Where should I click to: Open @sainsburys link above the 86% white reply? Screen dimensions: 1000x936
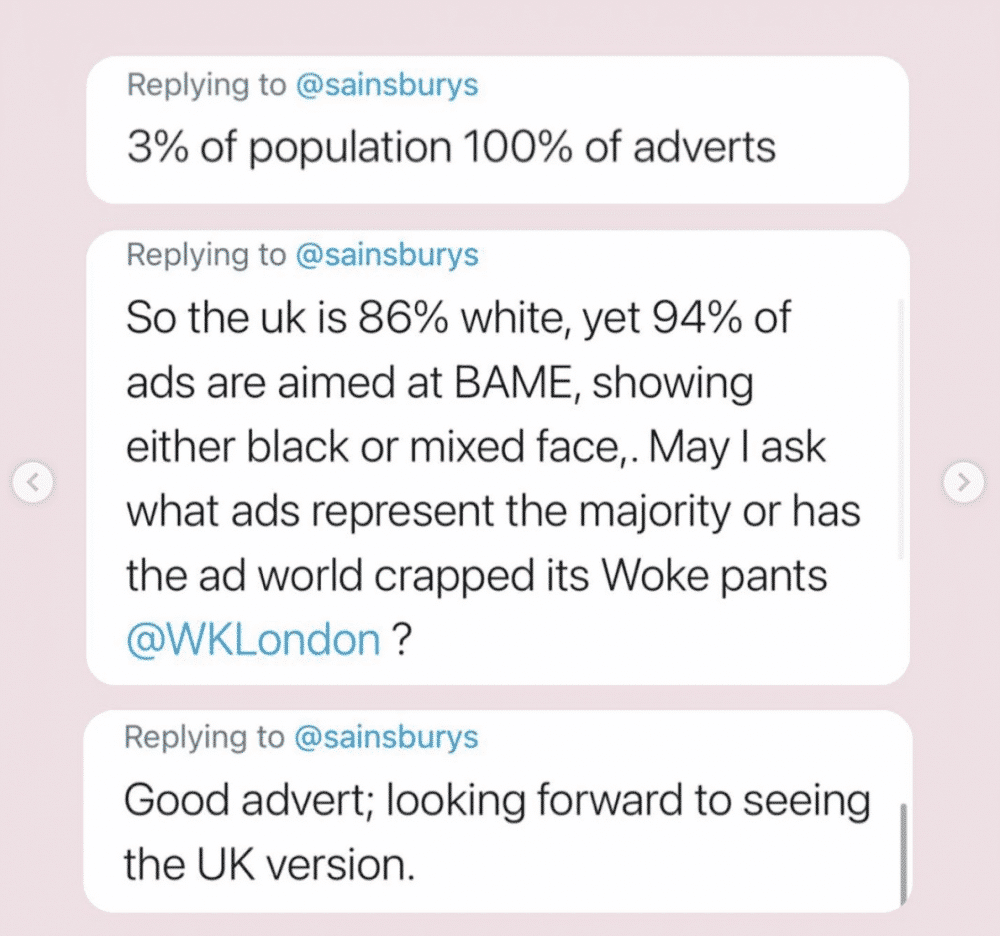(387, 255)
